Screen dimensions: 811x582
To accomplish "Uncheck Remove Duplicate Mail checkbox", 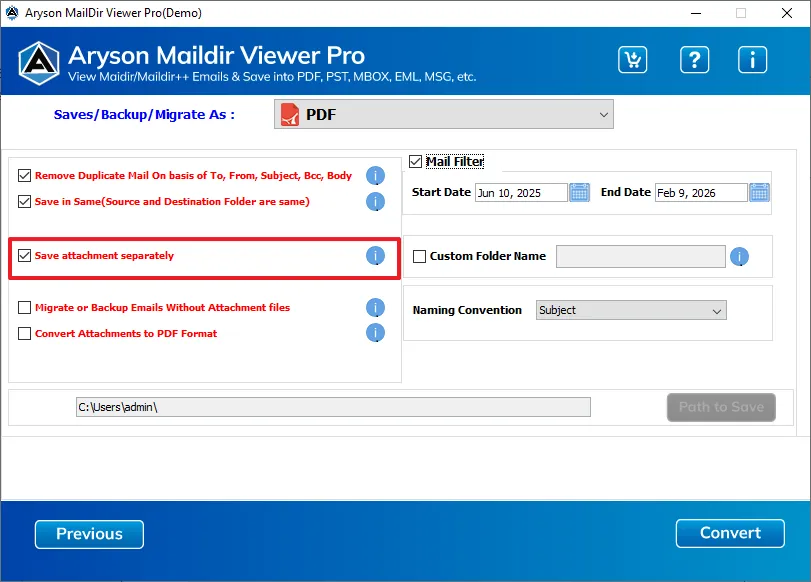I will click(x=24, y=176).
